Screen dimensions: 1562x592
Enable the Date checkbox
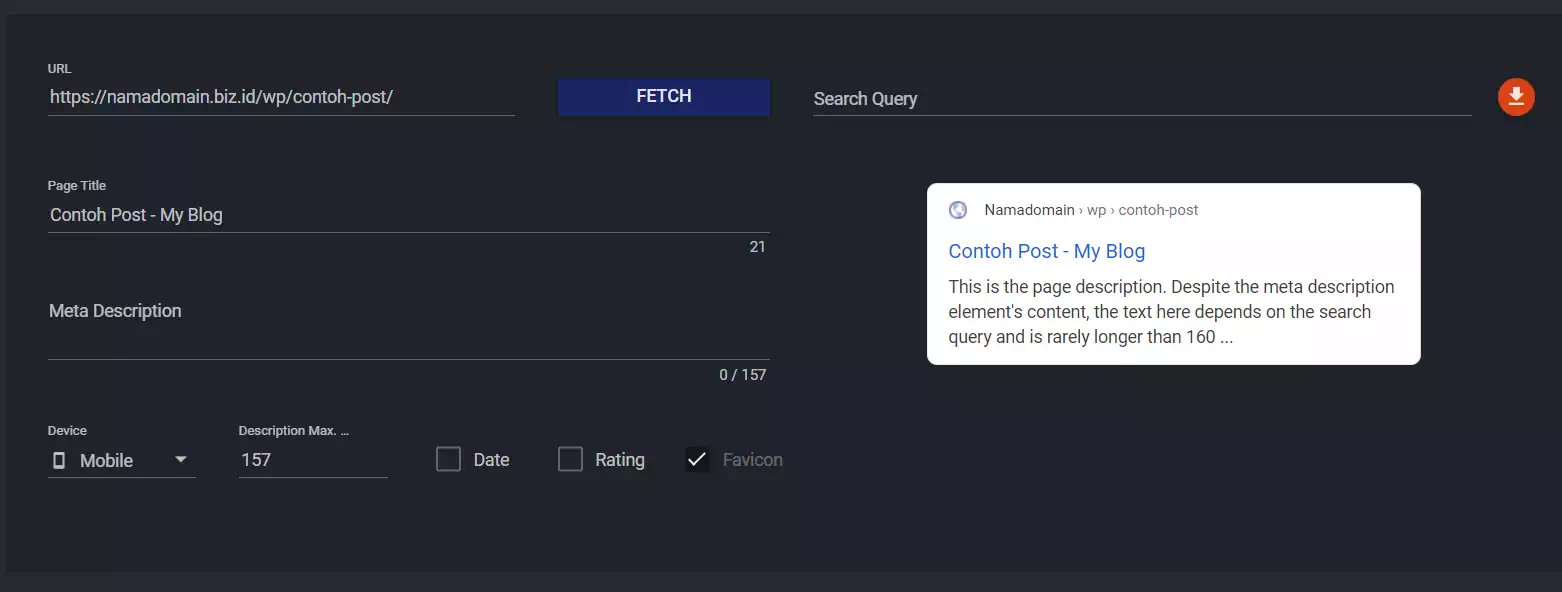448,459
